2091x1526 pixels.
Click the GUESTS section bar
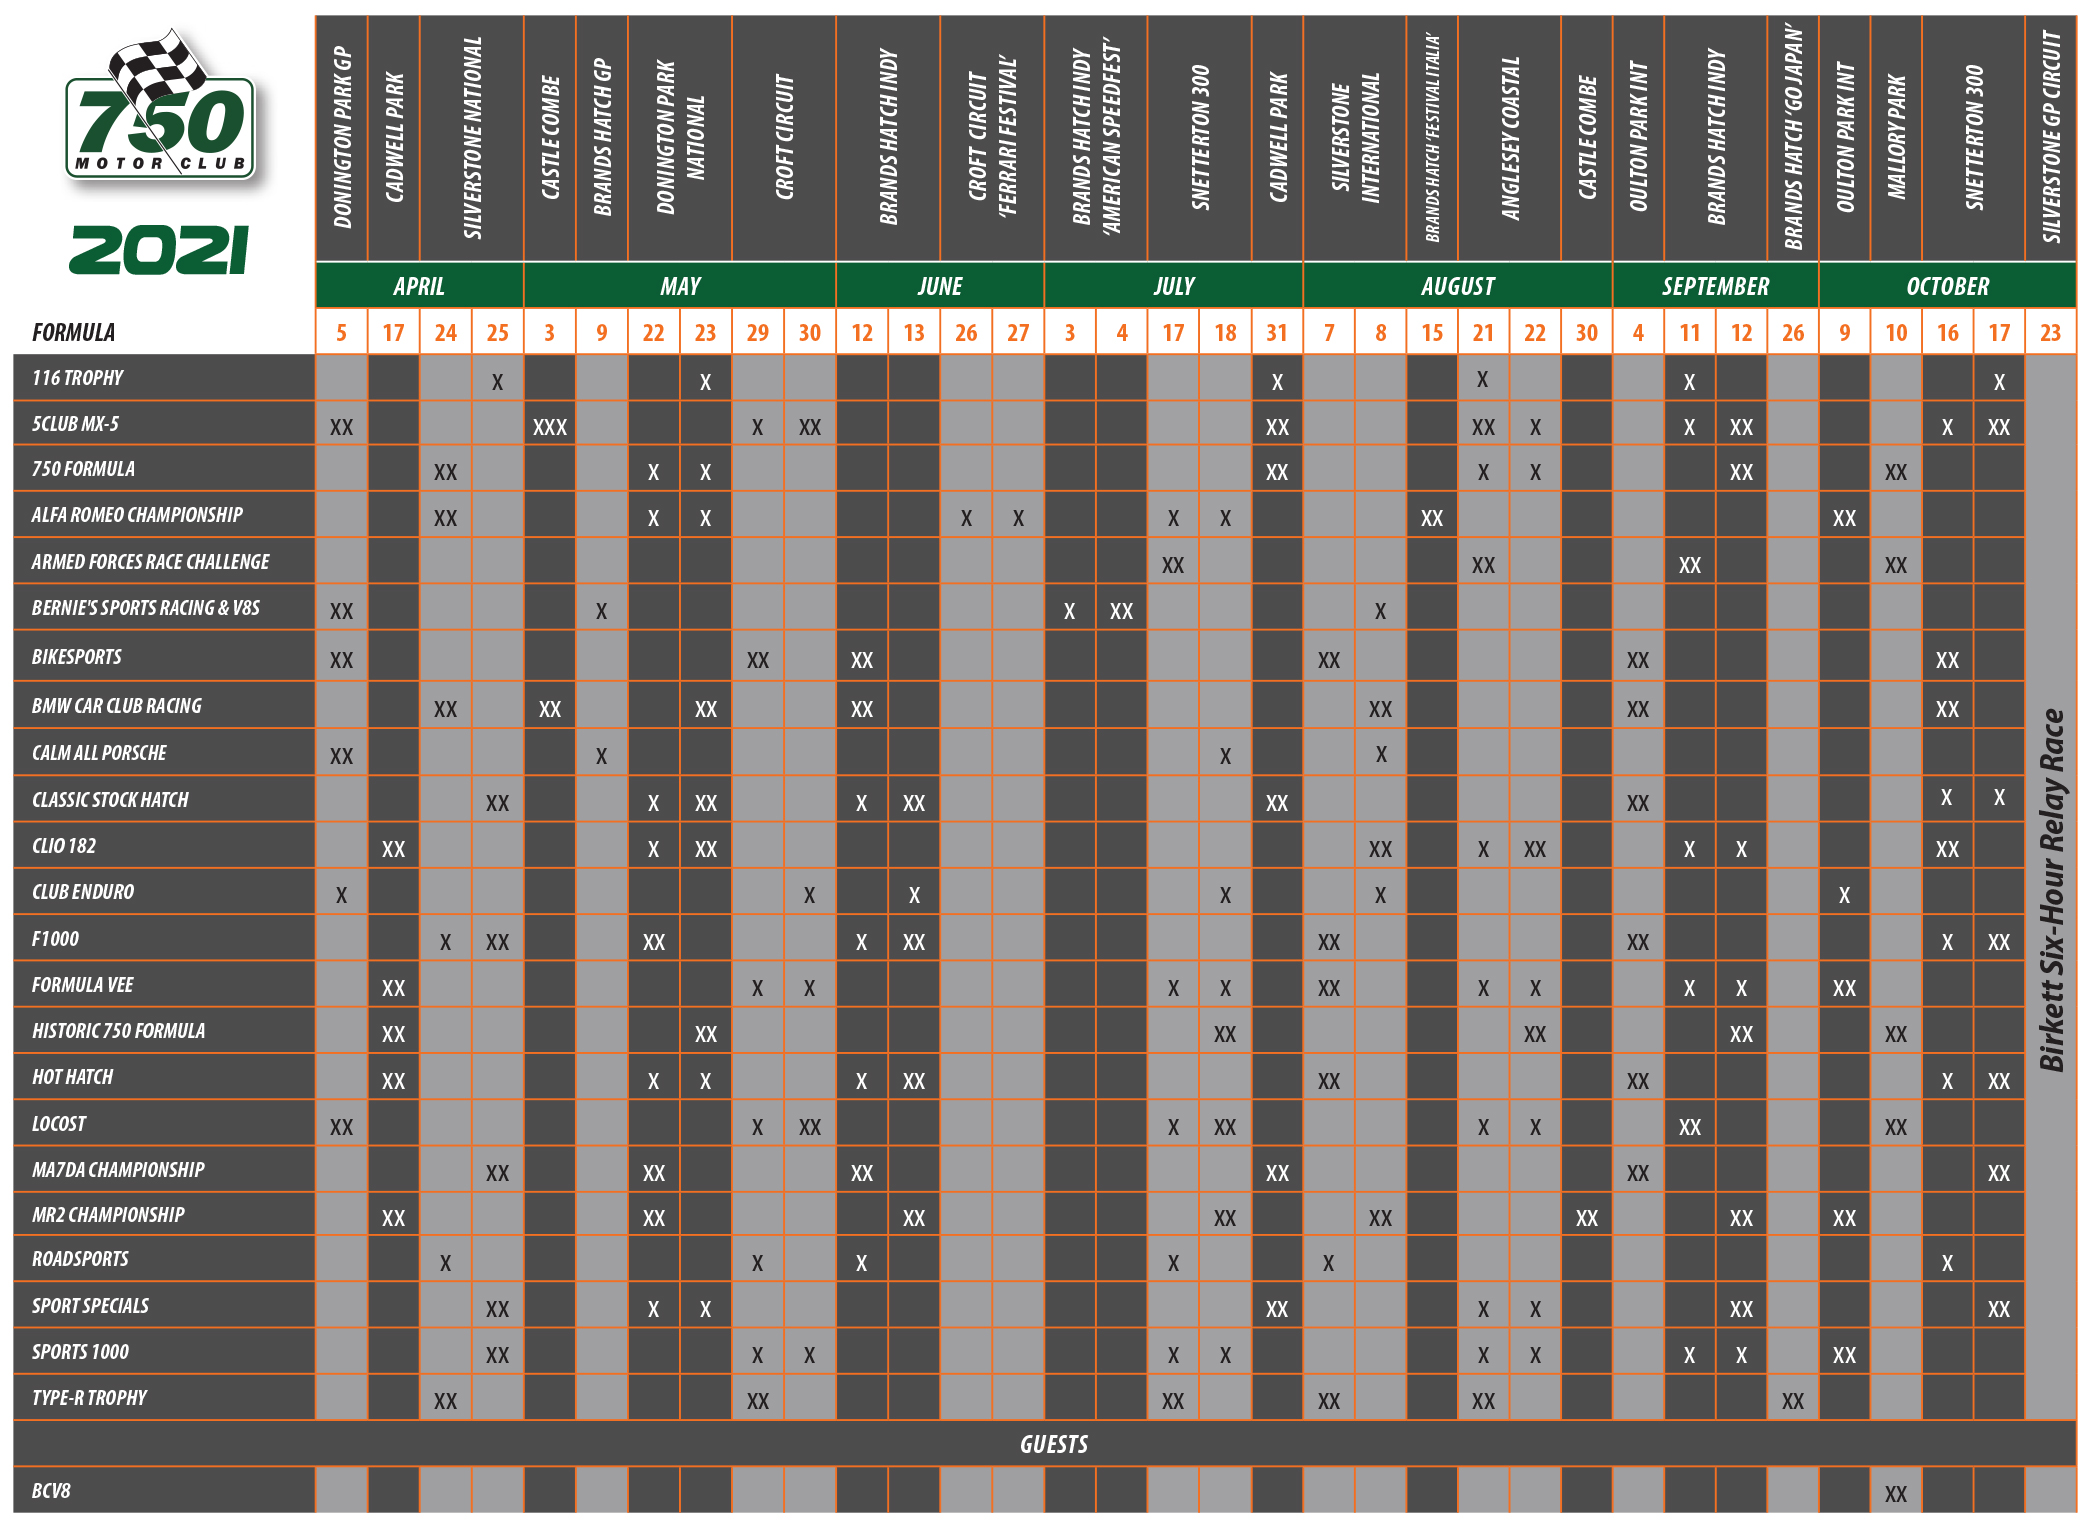(1045, 1444)
